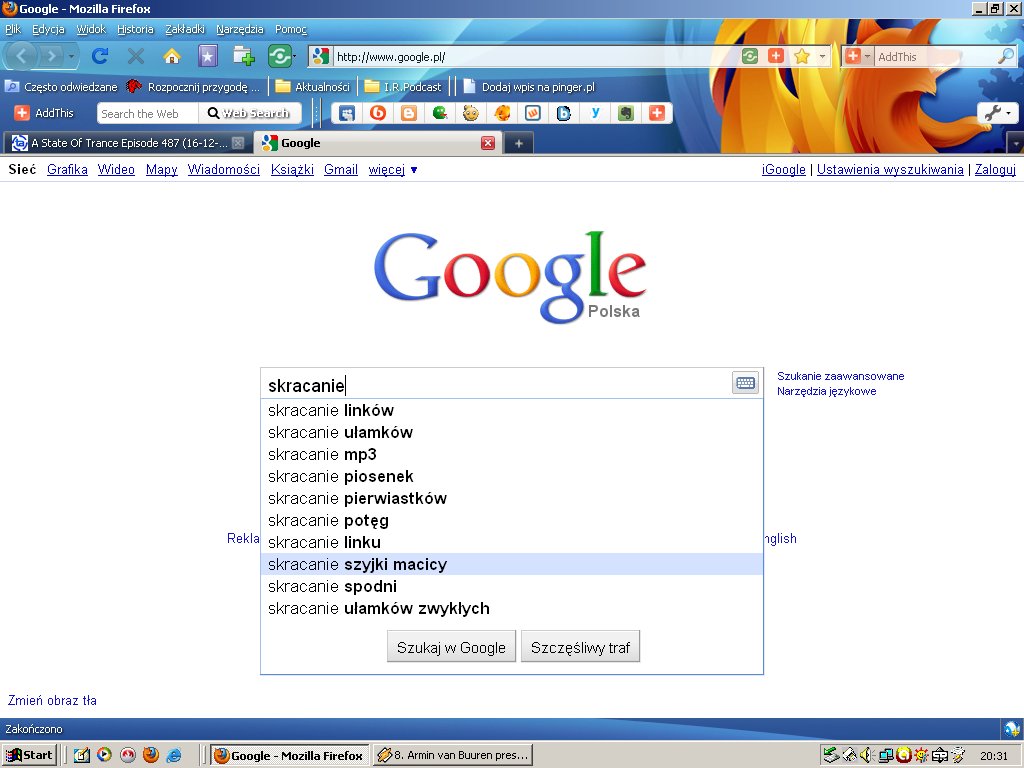Image resolution: width=1024 pixels, height=768 pixels.
Task: Select suggestion 'skracanie pierwiastków'
Action: tap(511, 498)
